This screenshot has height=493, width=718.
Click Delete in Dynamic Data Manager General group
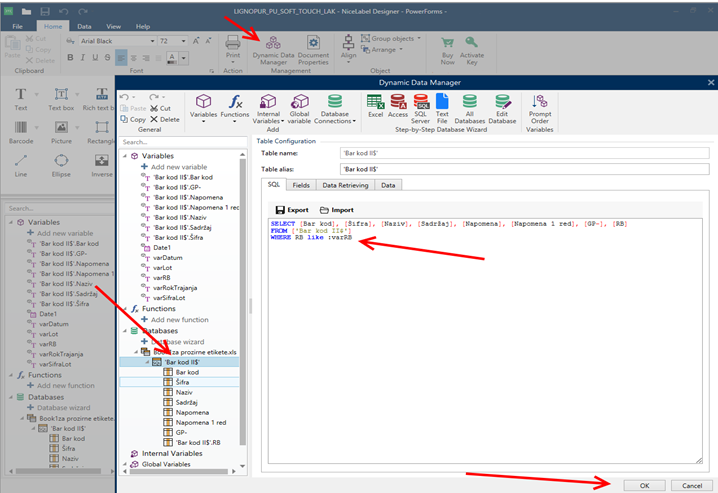164,119
